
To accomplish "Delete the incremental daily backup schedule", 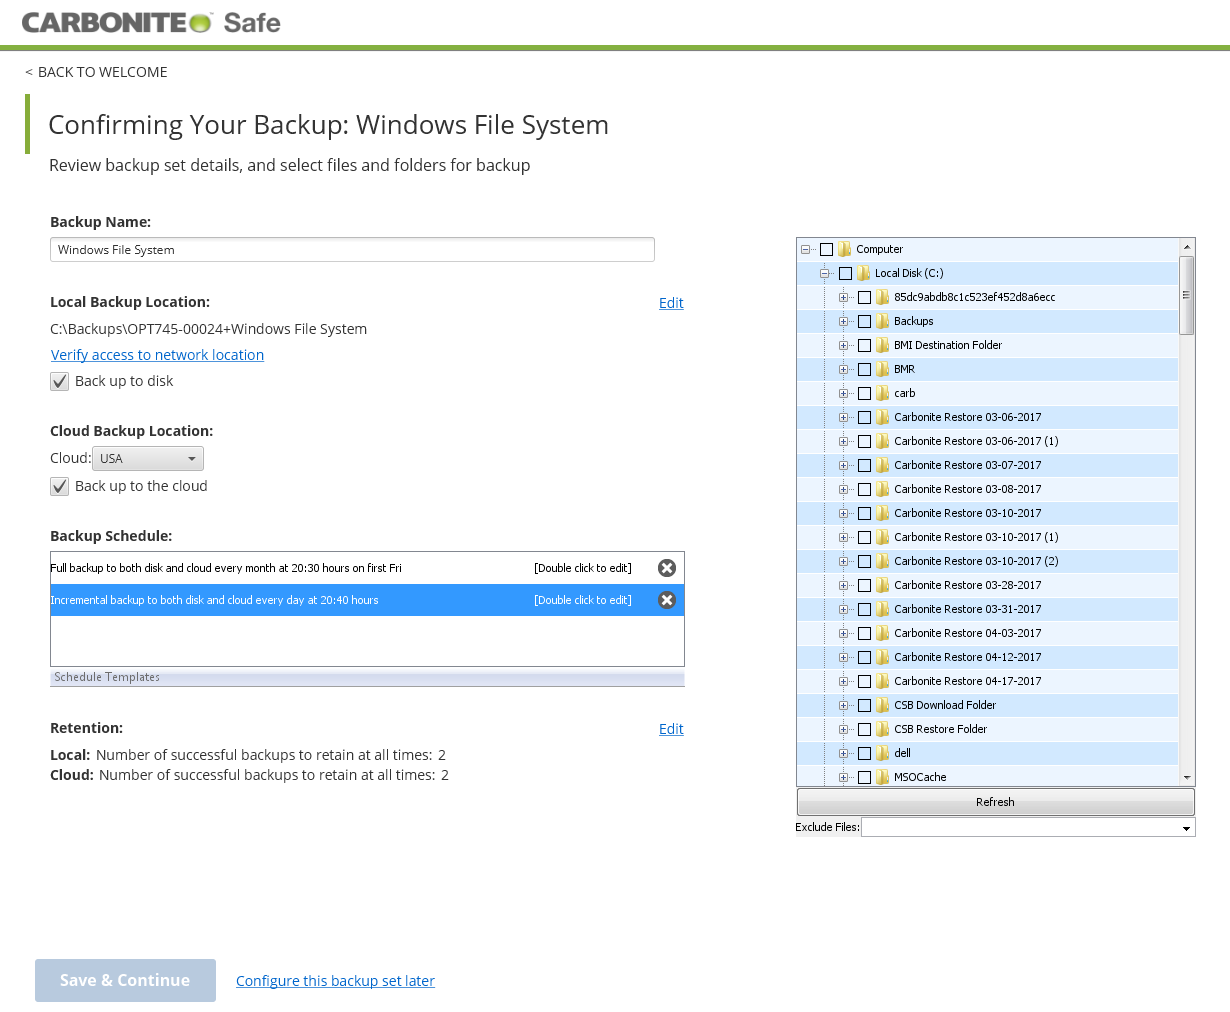I will [667, 600].
